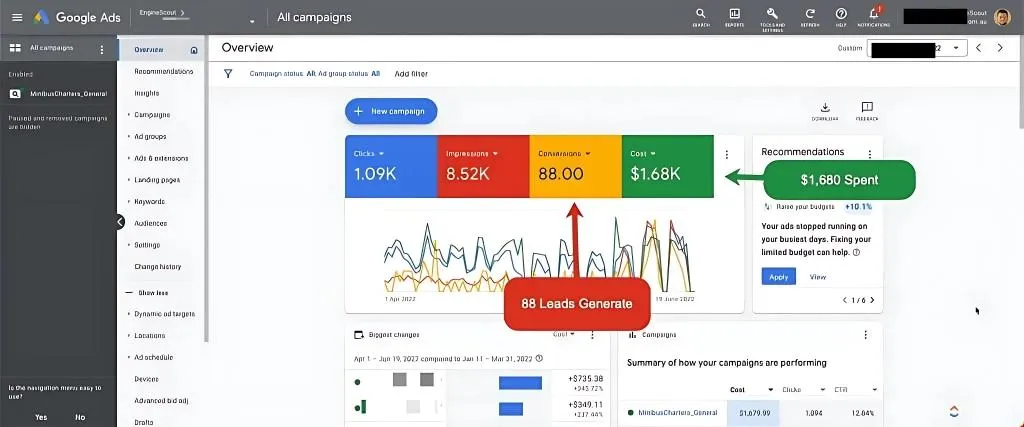The width and height of the screenshot is (1024, 427).
Task: Open Ad schedule in the navigation
Action: coord(153,357)
